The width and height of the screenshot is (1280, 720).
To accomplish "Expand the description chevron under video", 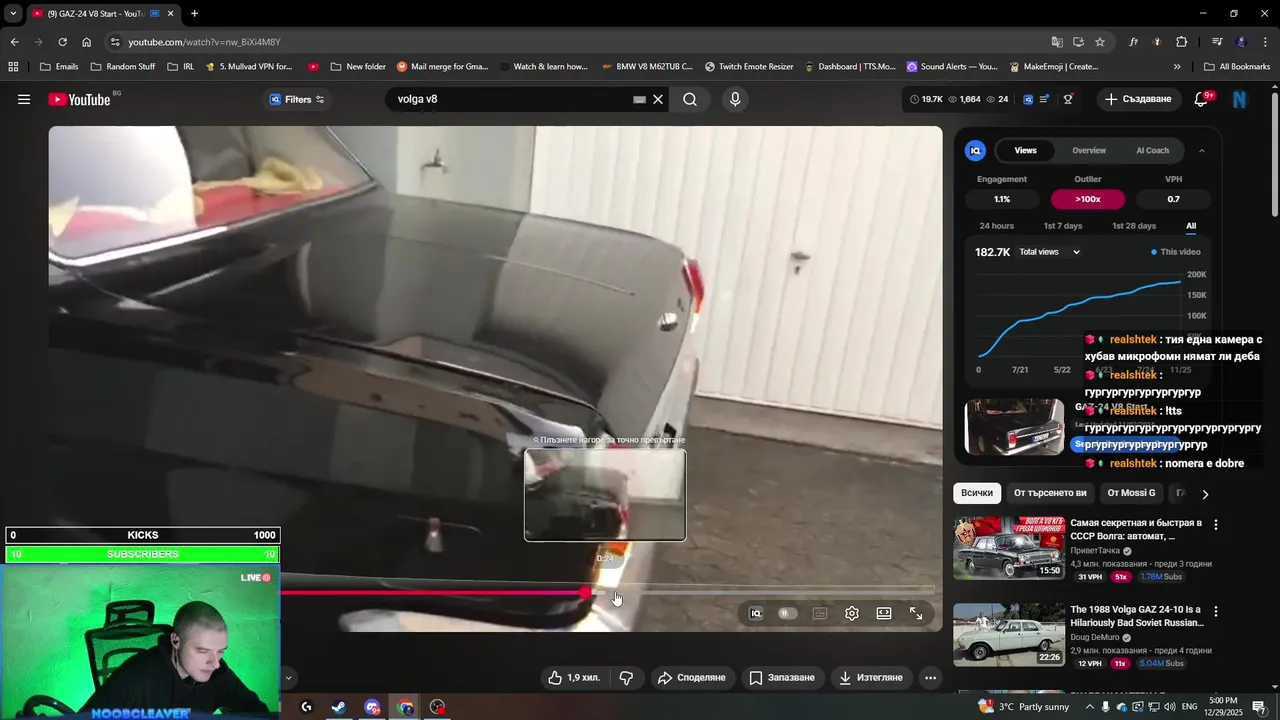I will pos(288,678).
